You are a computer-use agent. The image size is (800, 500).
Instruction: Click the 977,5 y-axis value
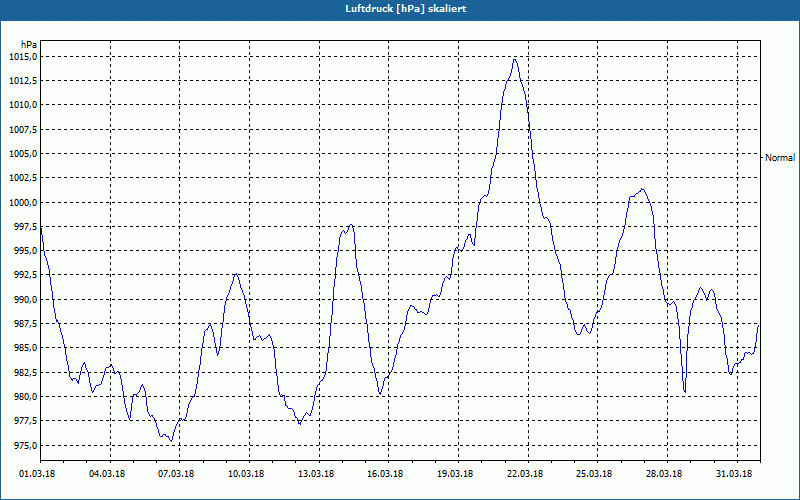pyautogui.click(x=25, y=421)
